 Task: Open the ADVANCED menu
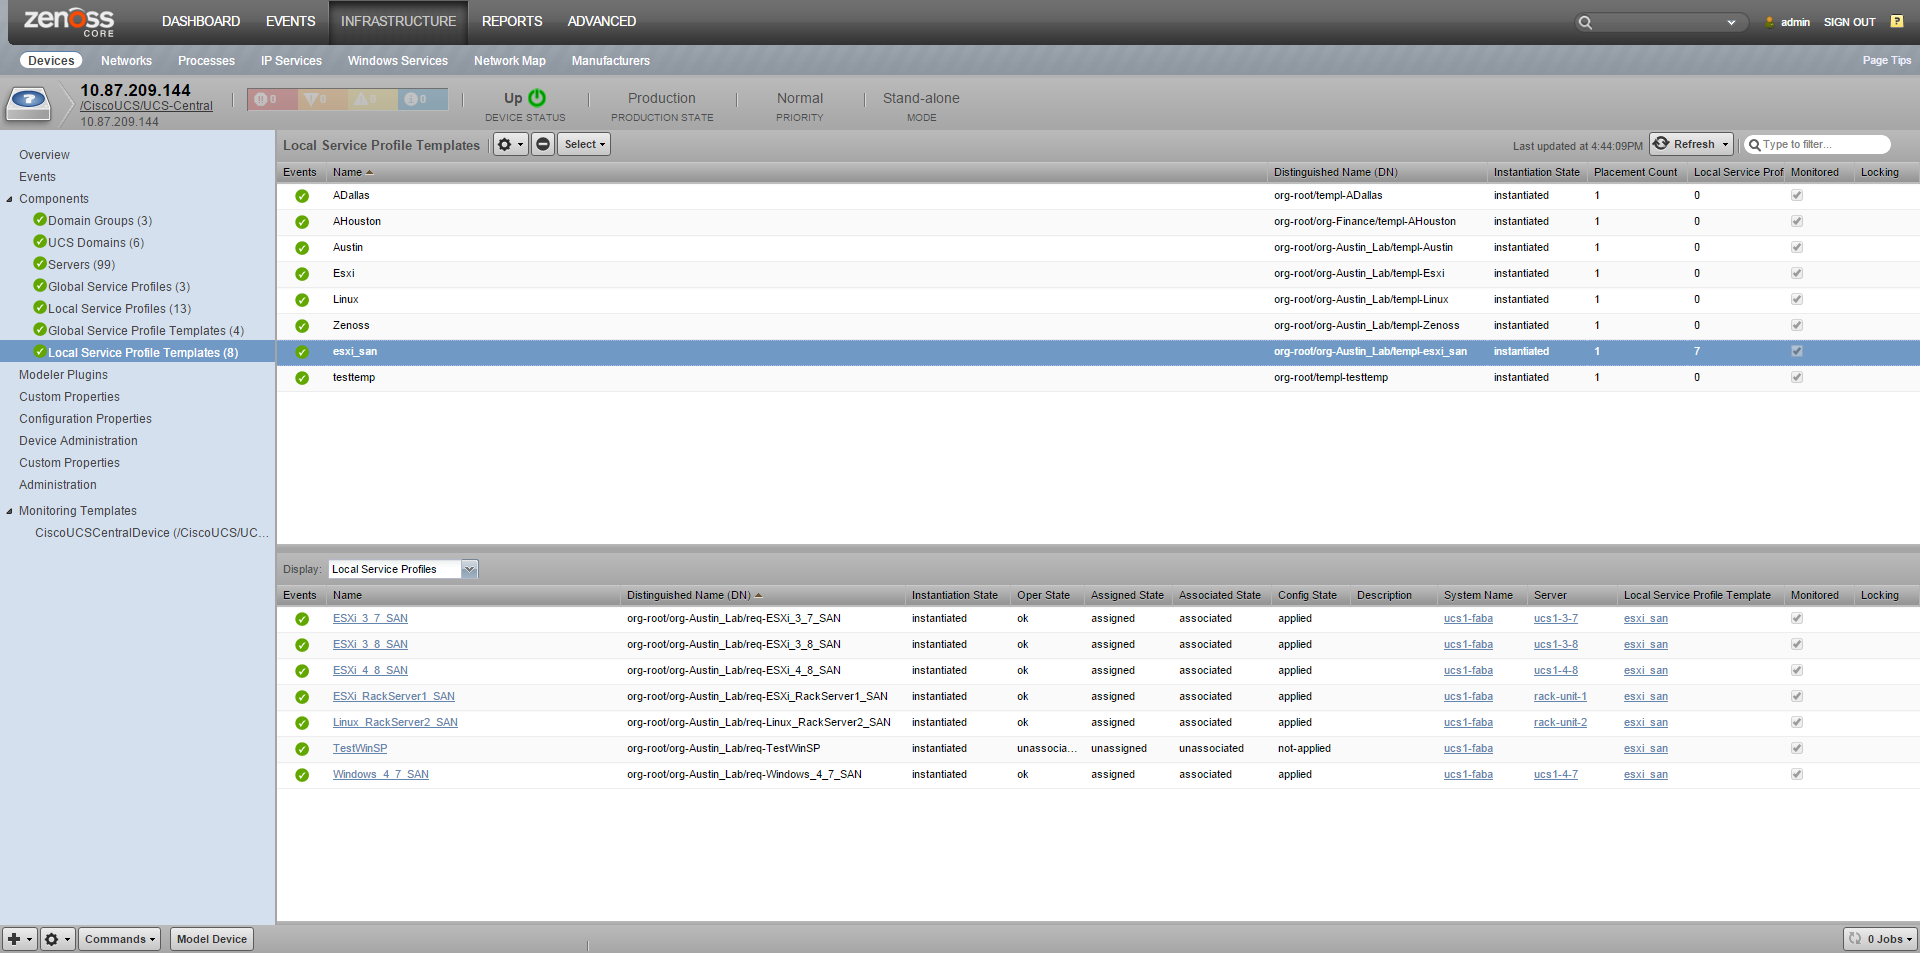(x=602, y=21)
